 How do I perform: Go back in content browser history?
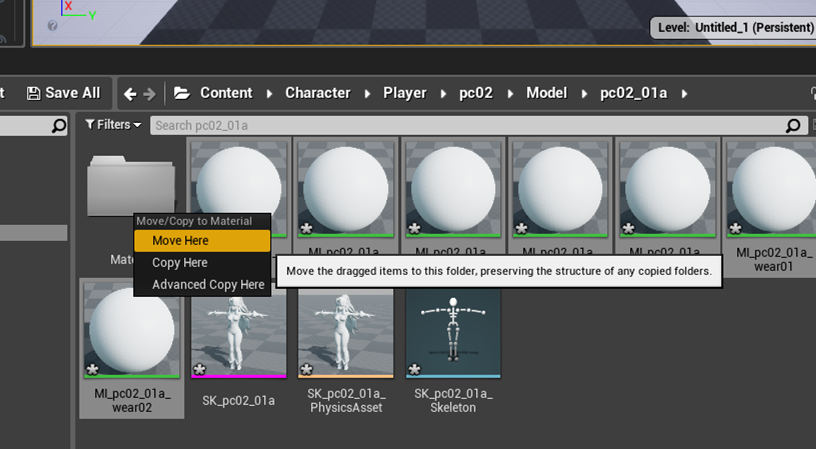click(x=130, y=94)
